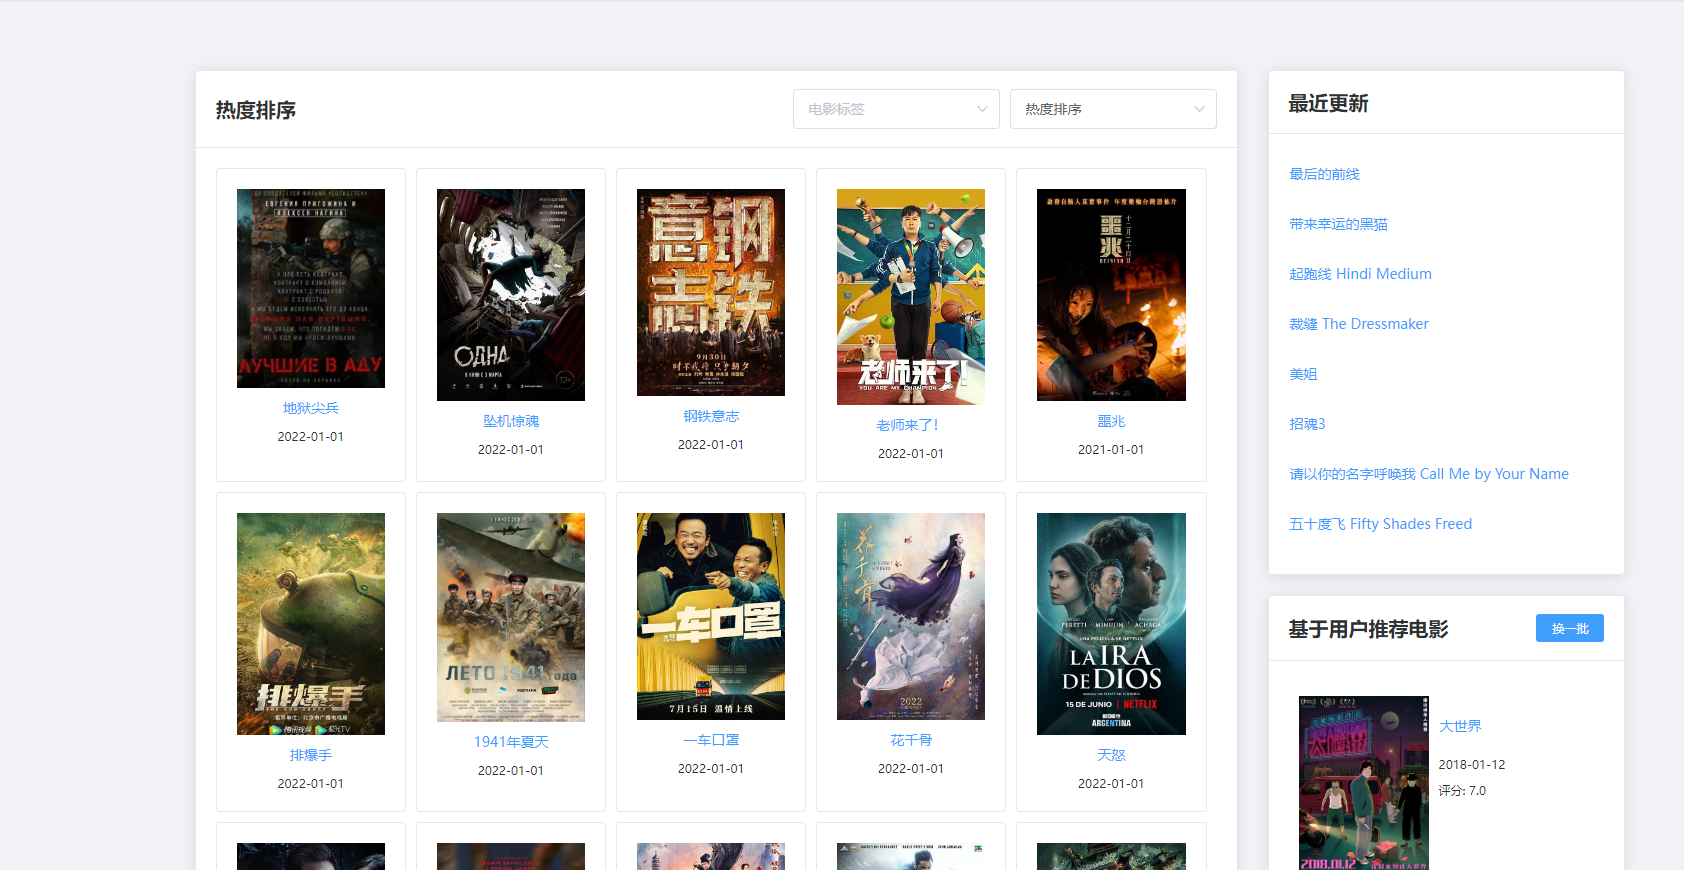The width and height of the screenshot is (1684, 870).
Task: Click the 最近更新 panel heading
Action: pos(1328,103)
